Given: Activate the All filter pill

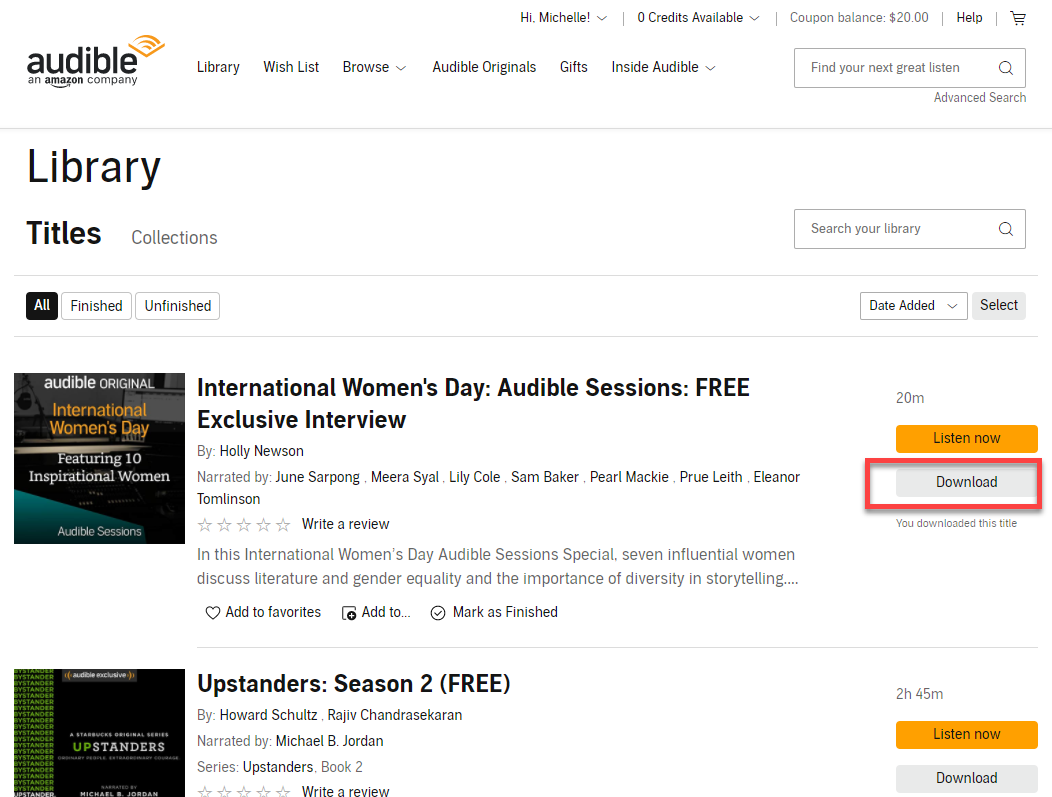Looking at the screenshot, I should [x=41, y=305].
